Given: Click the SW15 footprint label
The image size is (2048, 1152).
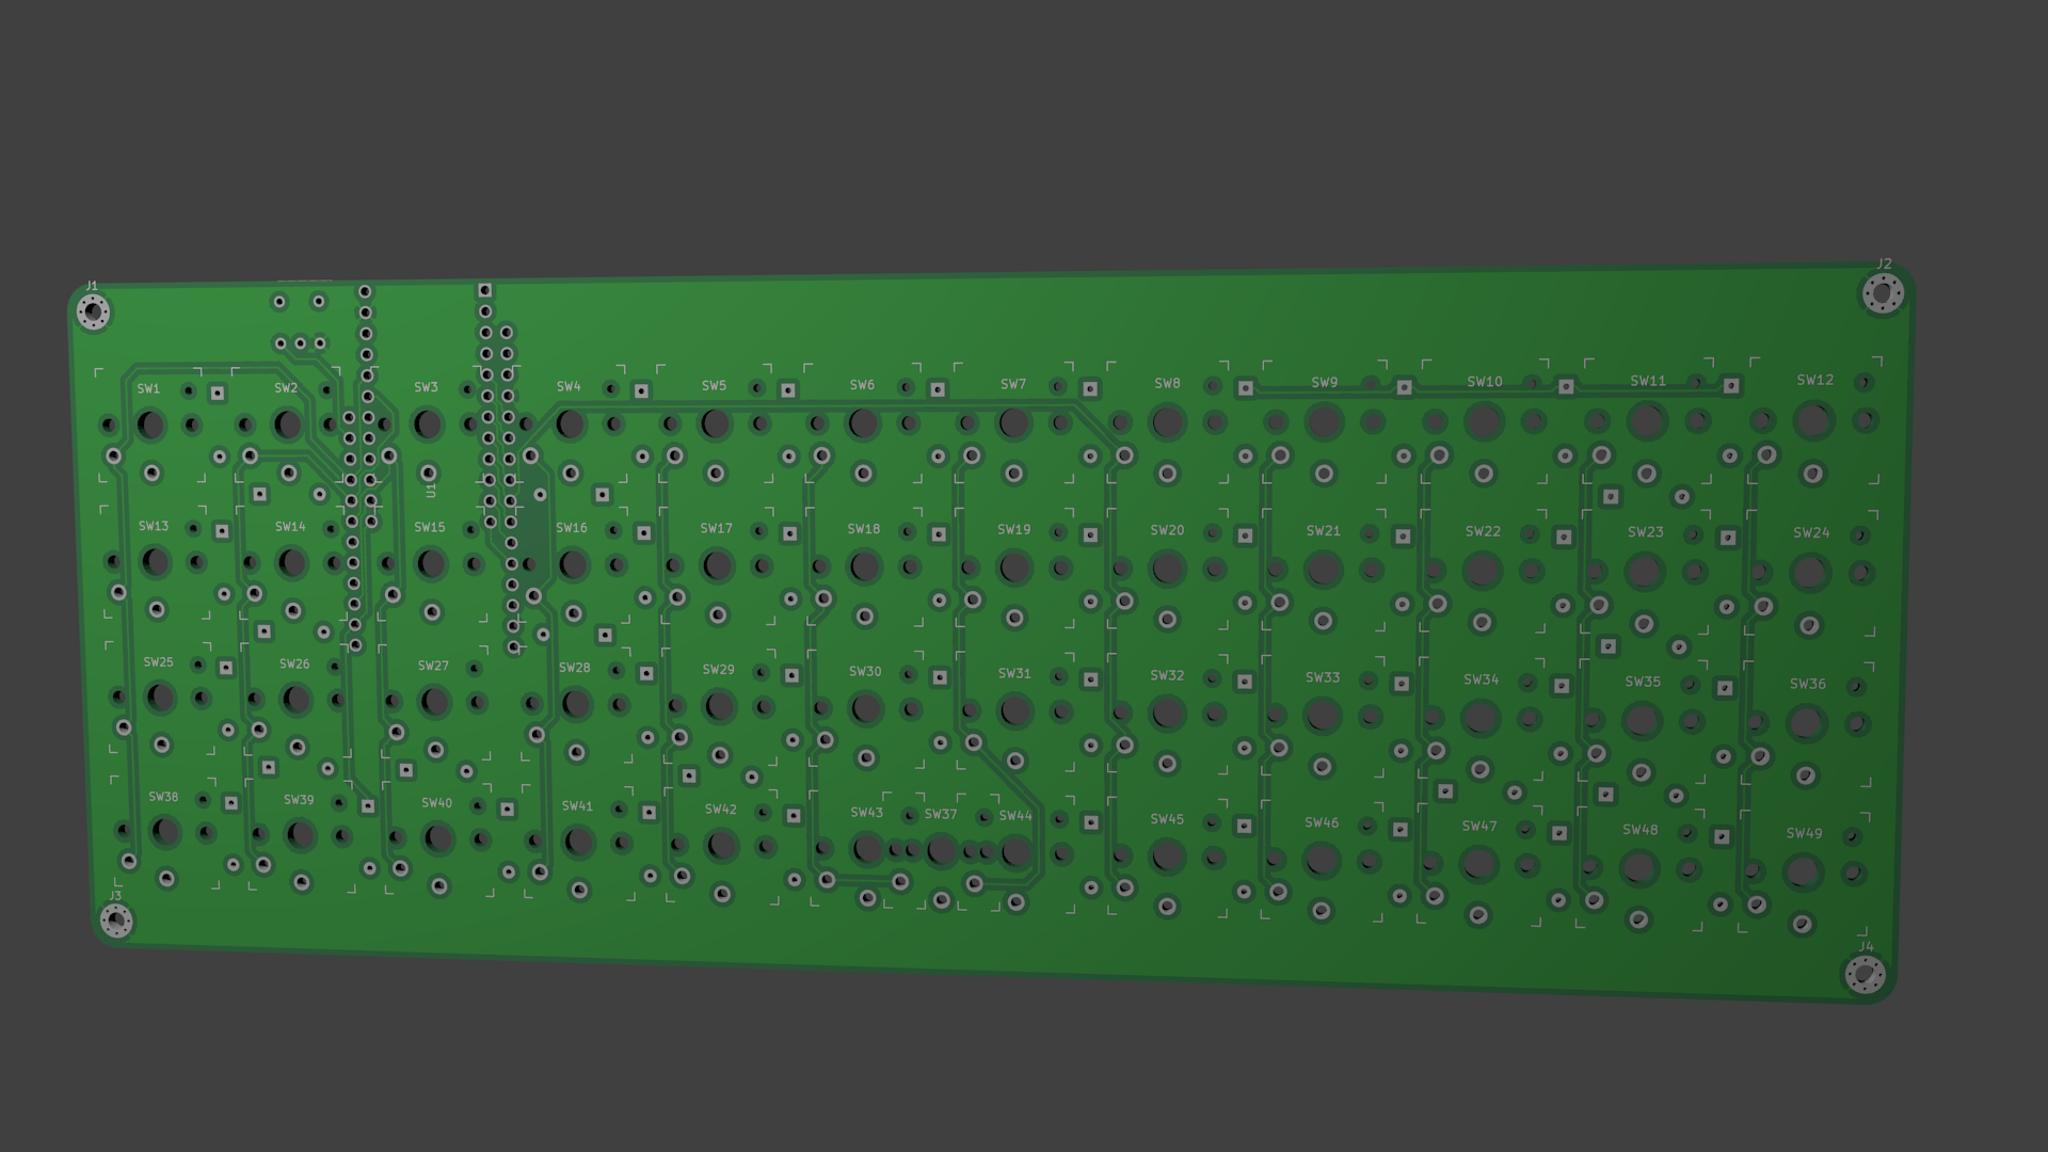Looking at the screenshot, I should pyautogui.click(x=429, y=527).
